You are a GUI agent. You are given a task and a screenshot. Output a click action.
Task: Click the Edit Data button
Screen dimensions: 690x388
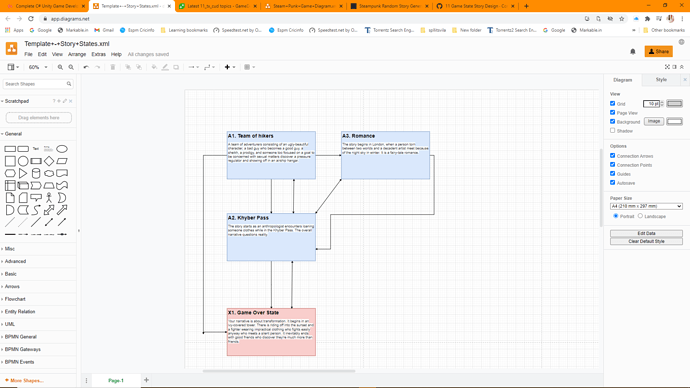pos(646,233)
